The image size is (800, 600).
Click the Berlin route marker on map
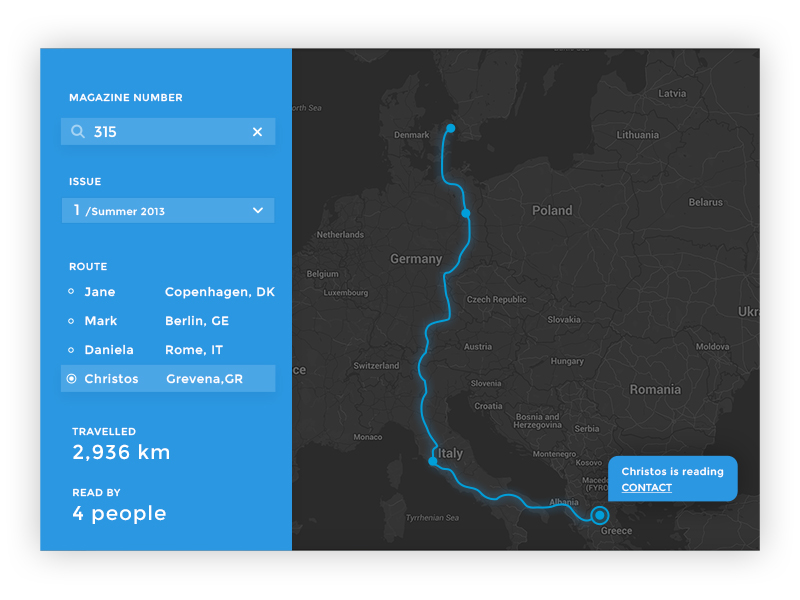pyautogui.click(x=465, y=213)
